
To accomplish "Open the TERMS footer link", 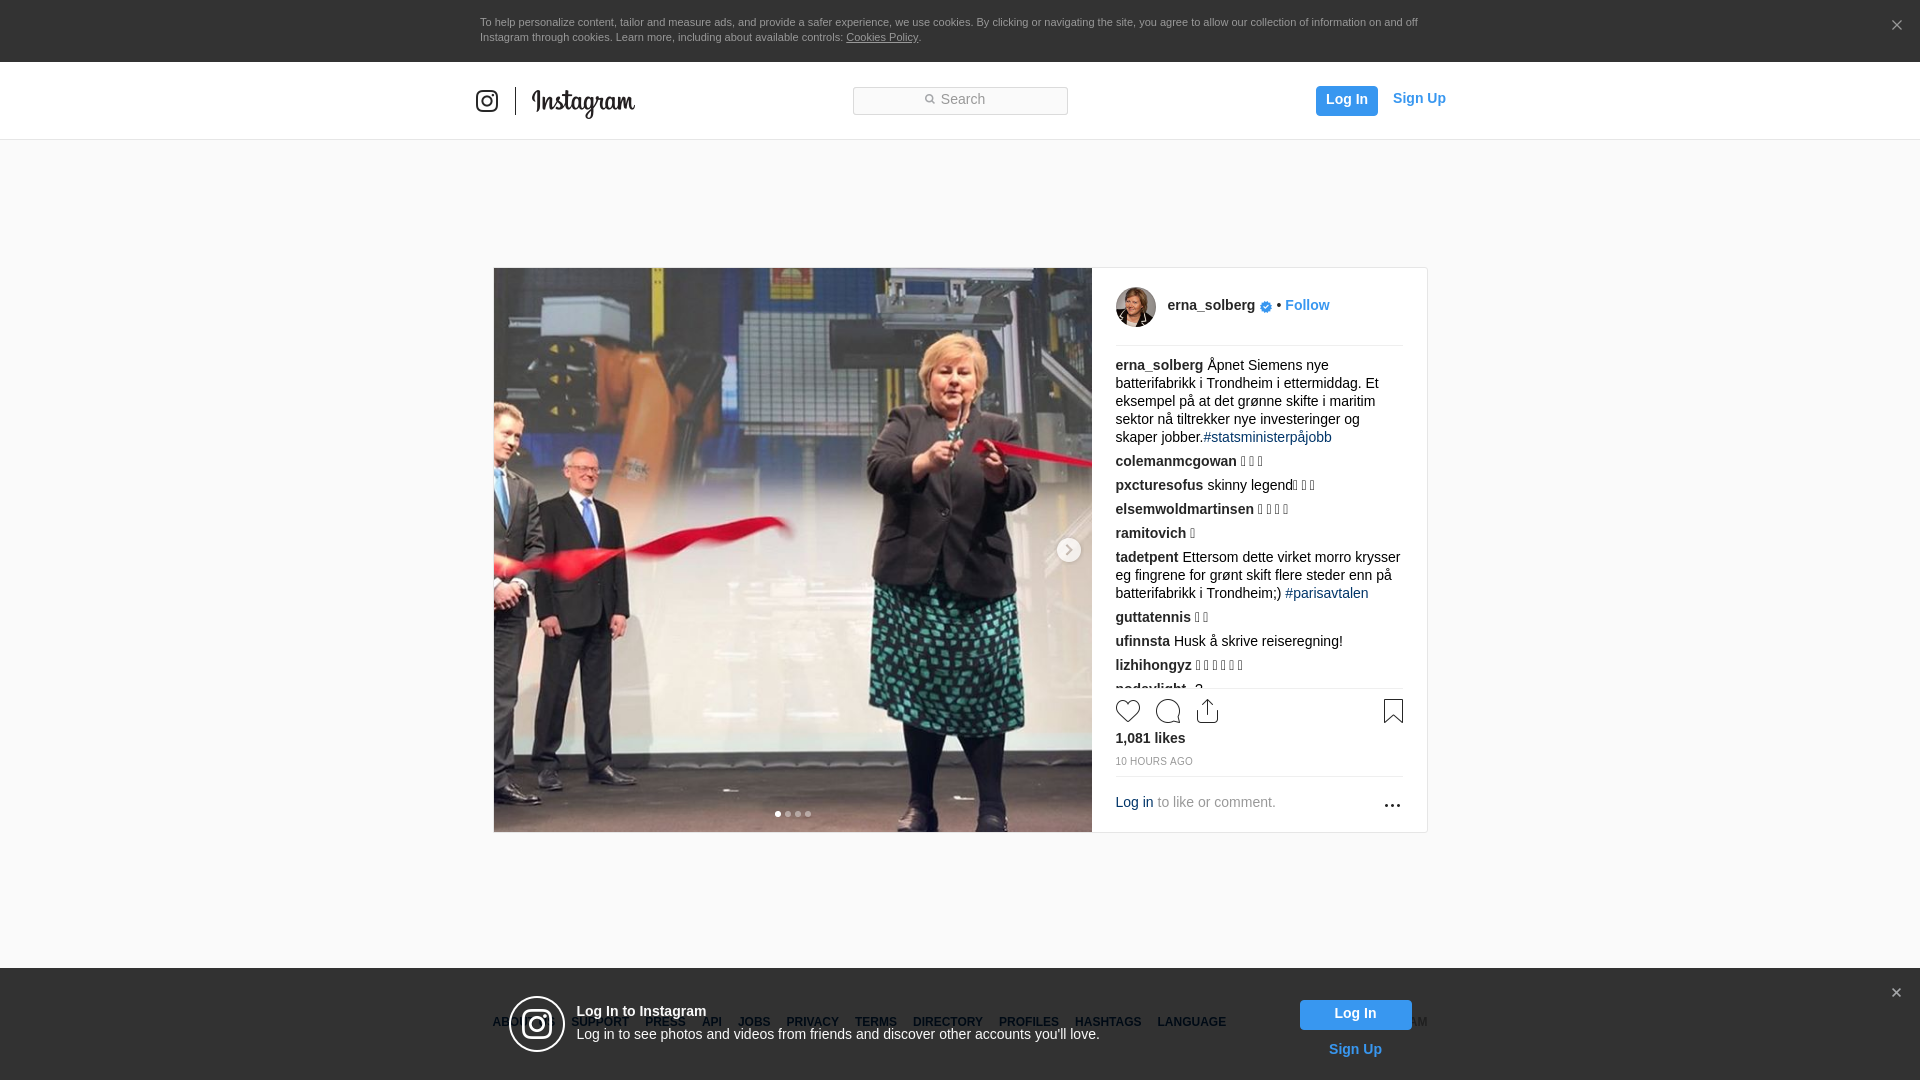I will [875, 1022].
